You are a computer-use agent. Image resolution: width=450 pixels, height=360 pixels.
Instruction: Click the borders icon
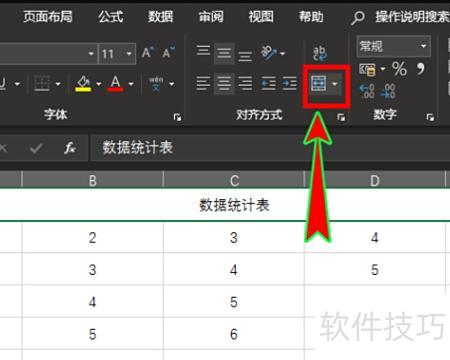(x=42, y=83)
